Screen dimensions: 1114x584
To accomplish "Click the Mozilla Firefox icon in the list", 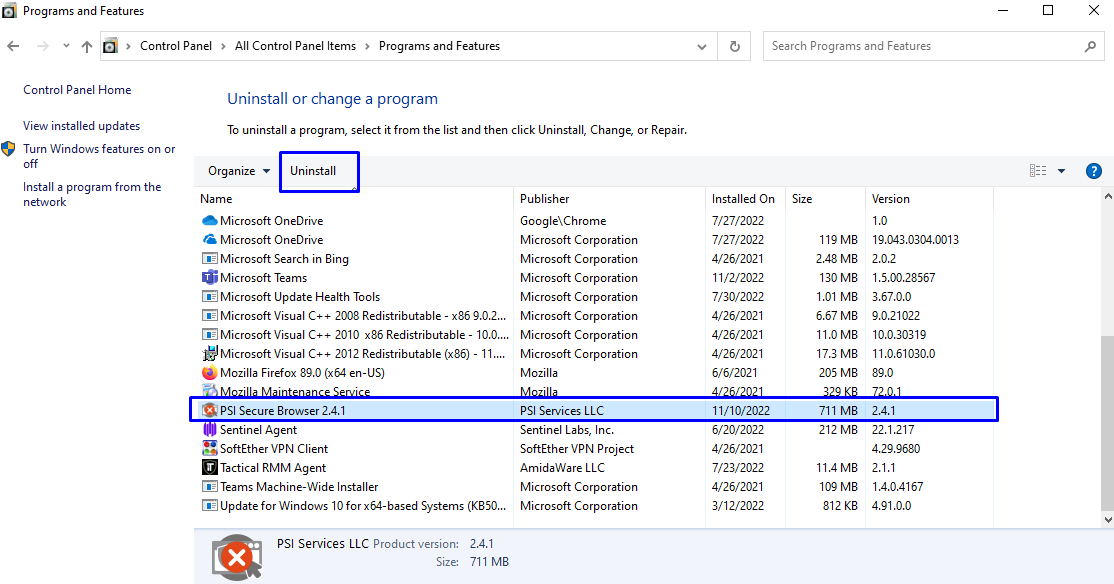I will (209, 371).
